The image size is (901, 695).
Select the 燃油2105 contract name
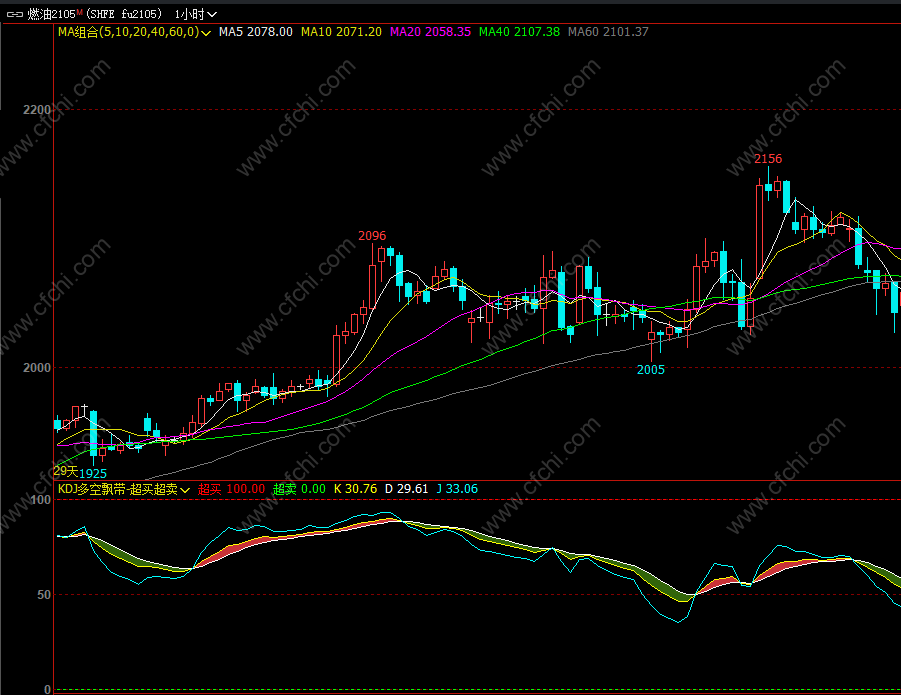tap(52, 14)
